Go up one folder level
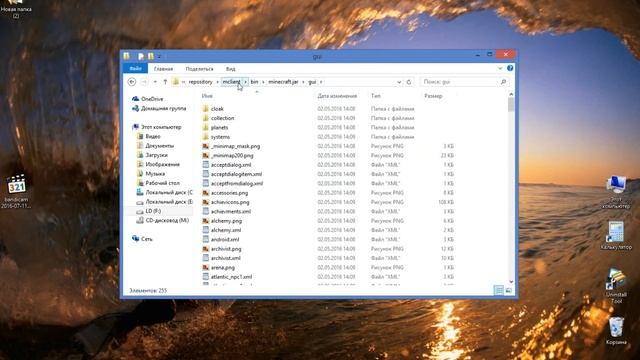640x360 pixels. 165,82
